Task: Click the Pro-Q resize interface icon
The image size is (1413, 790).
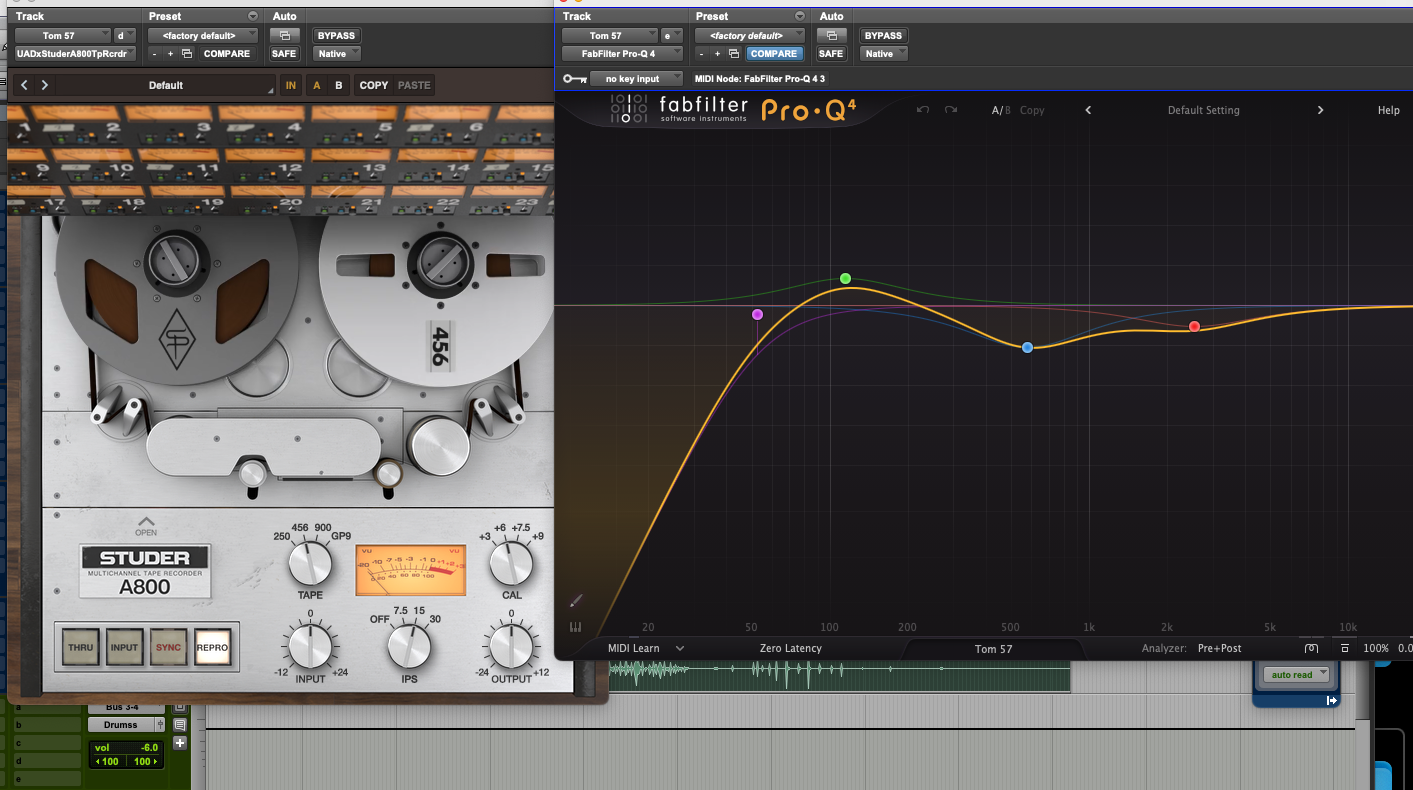Action: (1345, 649)
